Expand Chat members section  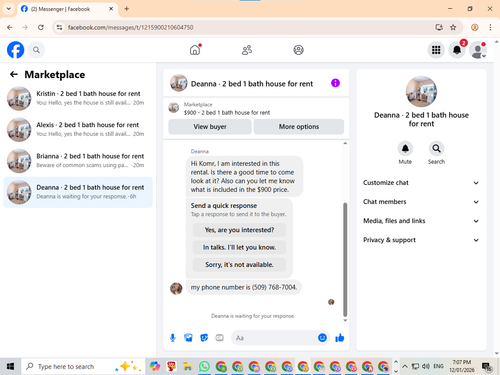pos(421,202)
